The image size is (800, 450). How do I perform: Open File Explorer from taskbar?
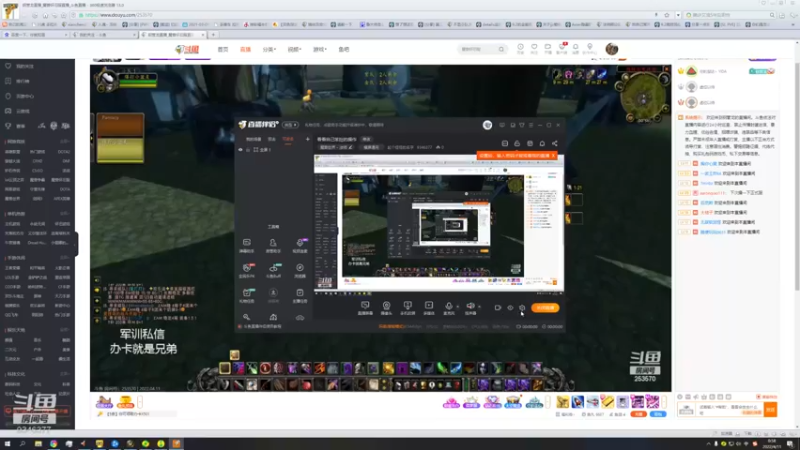[38, 444]
